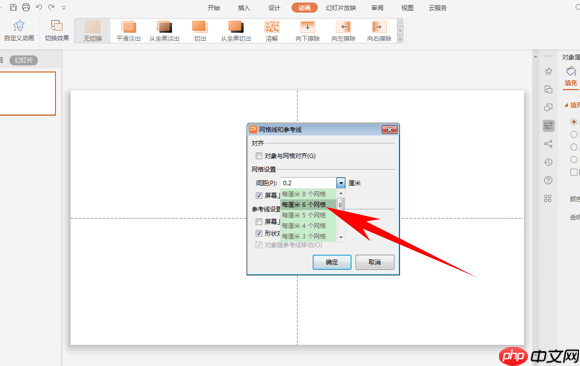The width and height of the screenshot is (580, 366).
Task: Select the second fill radio option
Action: coord(574,134)
